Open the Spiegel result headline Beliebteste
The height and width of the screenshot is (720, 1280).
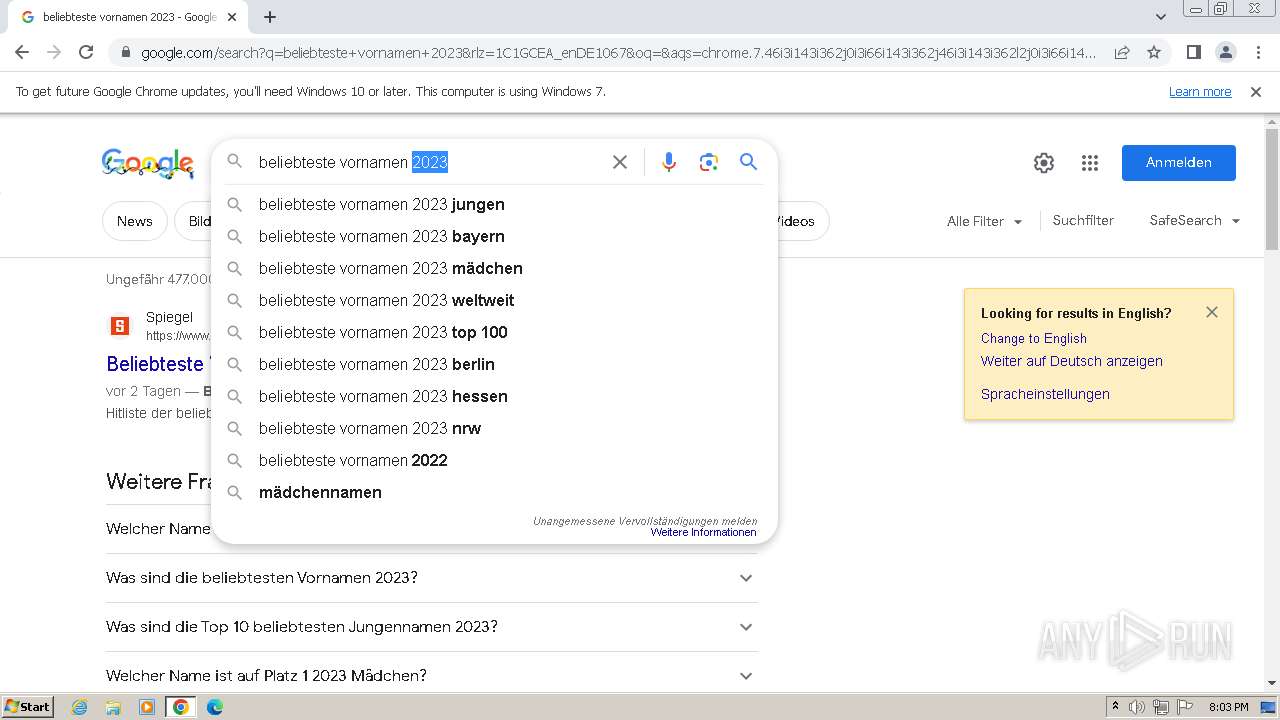pyautogui.click(x=155, y=364)
